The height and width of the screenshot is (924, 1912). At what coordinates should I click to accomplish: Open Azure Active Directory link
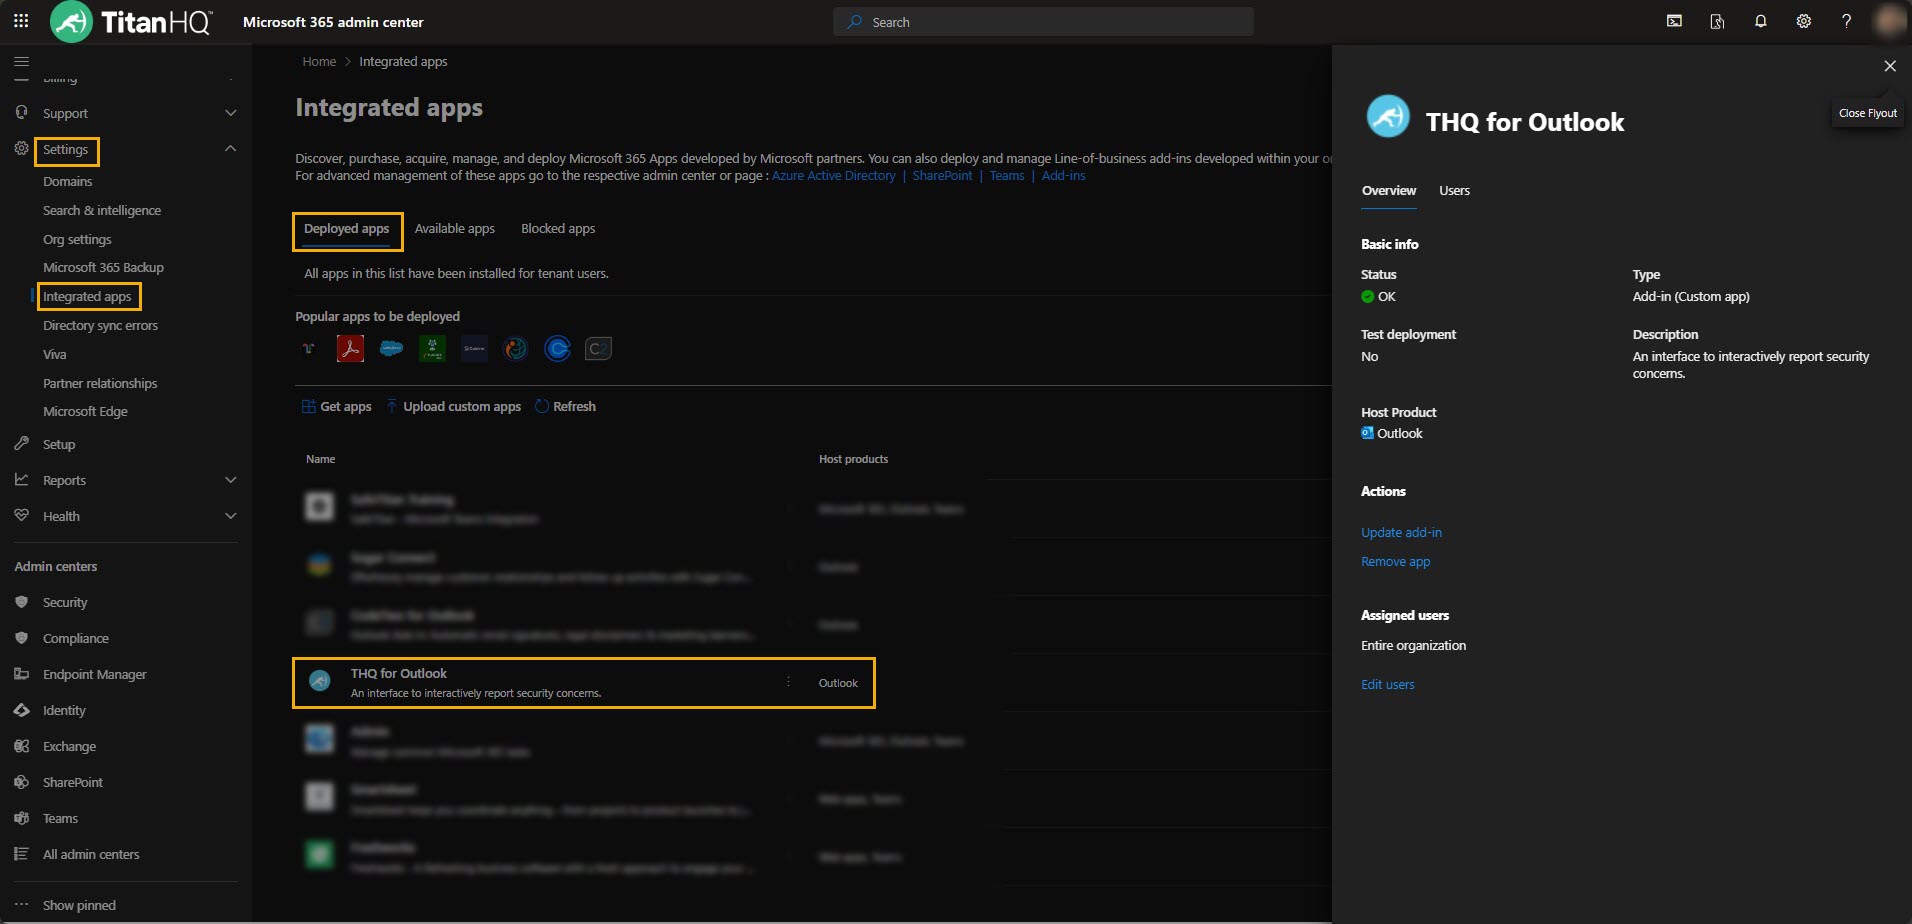tap(834, 176)
